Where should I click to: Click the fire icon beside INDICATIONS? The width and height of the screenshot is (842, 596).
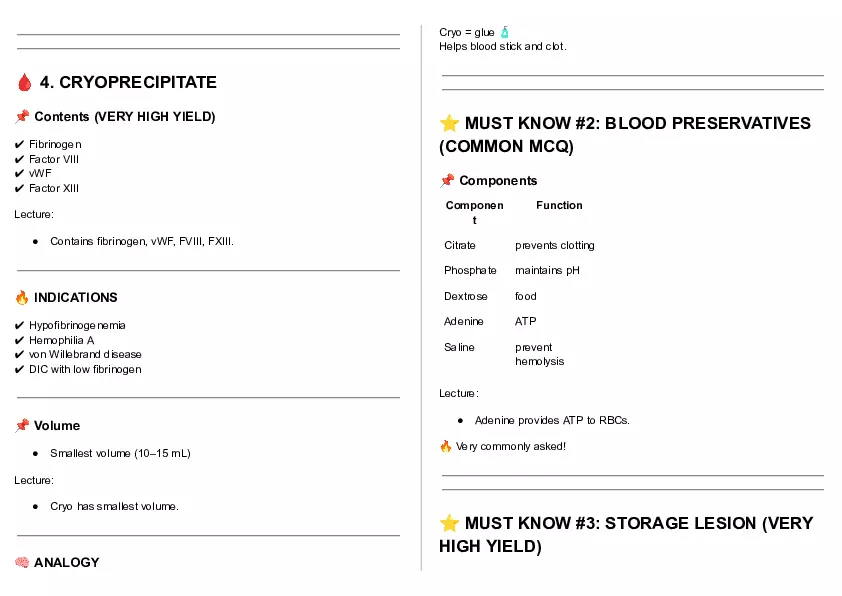tap(22, 298)
